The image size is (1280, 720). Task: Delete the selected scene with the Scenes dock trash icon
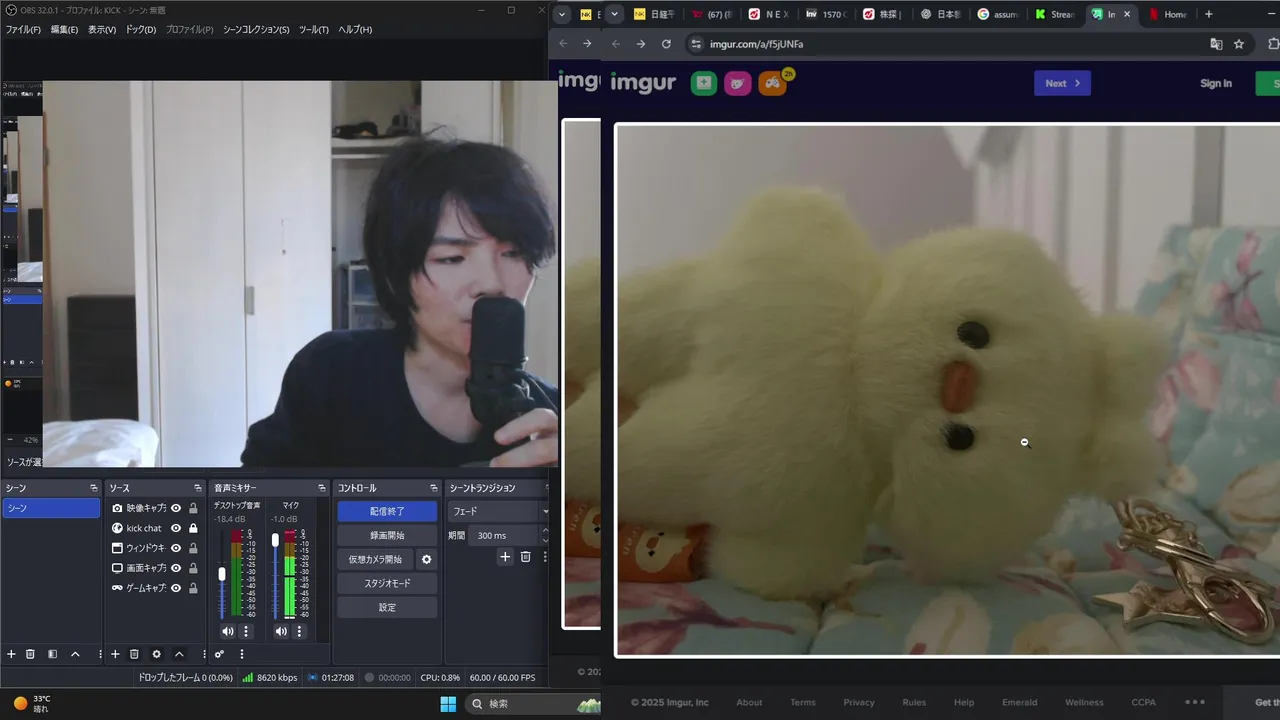(x=31, y=654)
